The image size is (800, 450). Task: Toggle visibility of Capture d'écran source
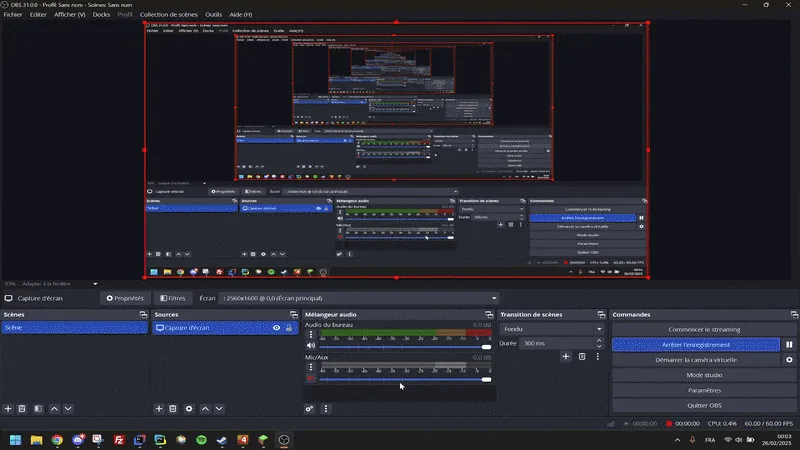pyautogui.click(x=277, y=328)
